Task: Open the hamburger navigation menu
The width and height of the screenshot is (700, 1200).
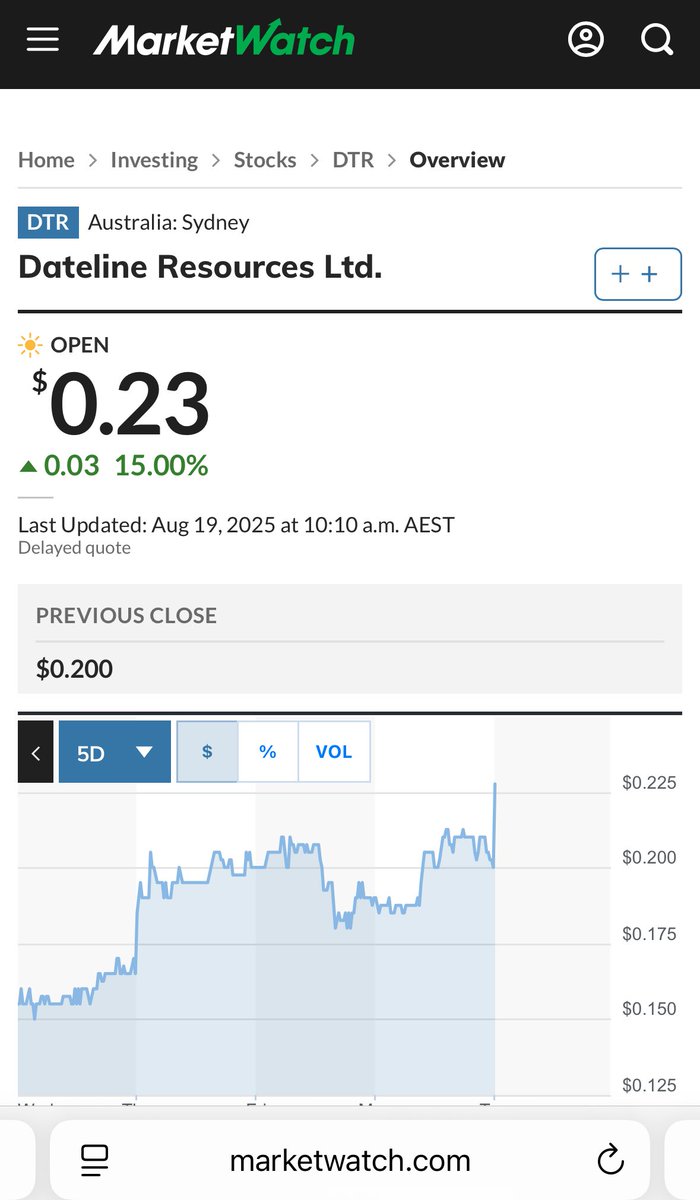Action: [43, 40]
